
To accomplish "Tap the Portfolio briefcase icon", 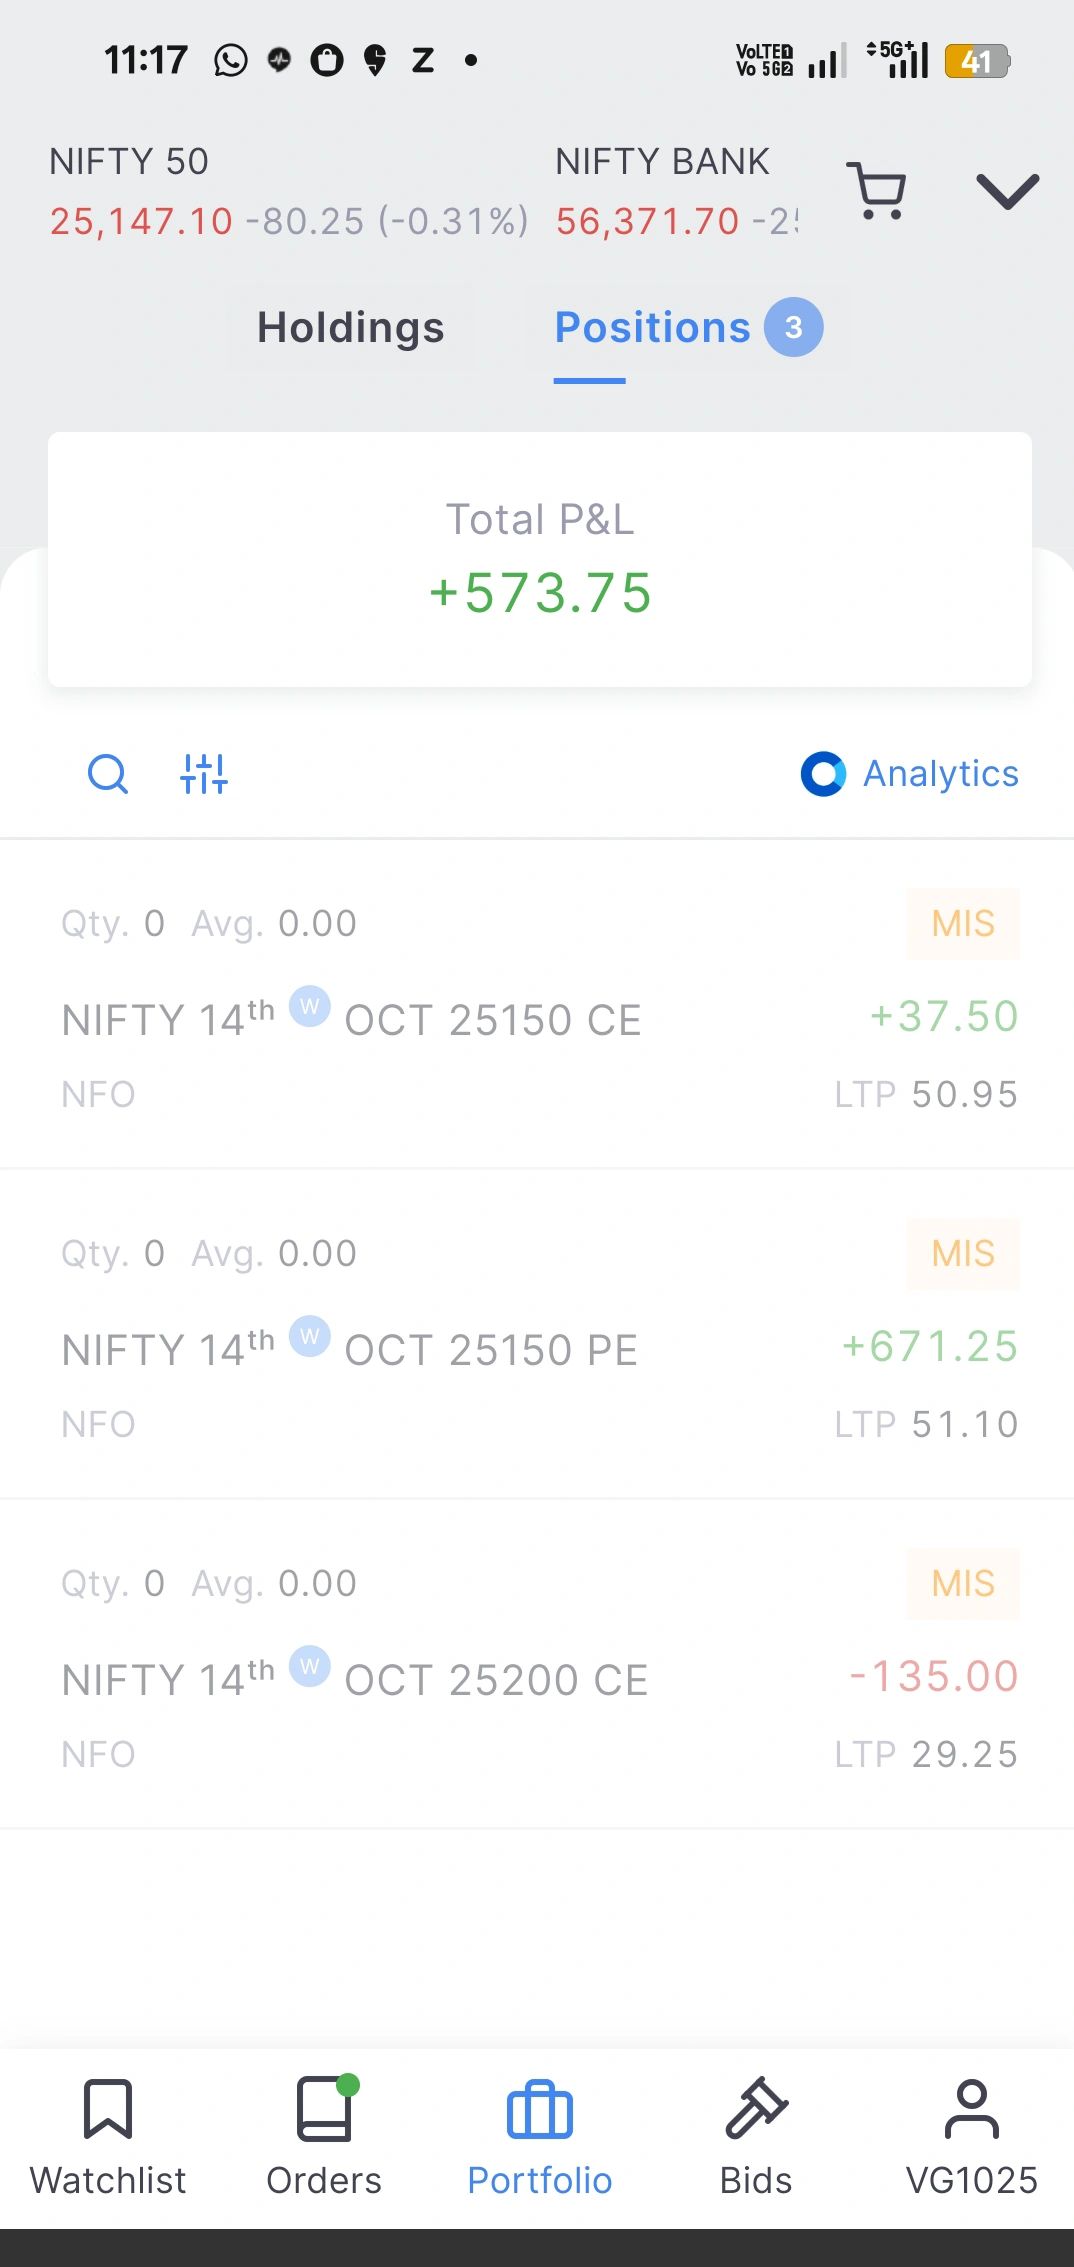I will point(540,2112).
